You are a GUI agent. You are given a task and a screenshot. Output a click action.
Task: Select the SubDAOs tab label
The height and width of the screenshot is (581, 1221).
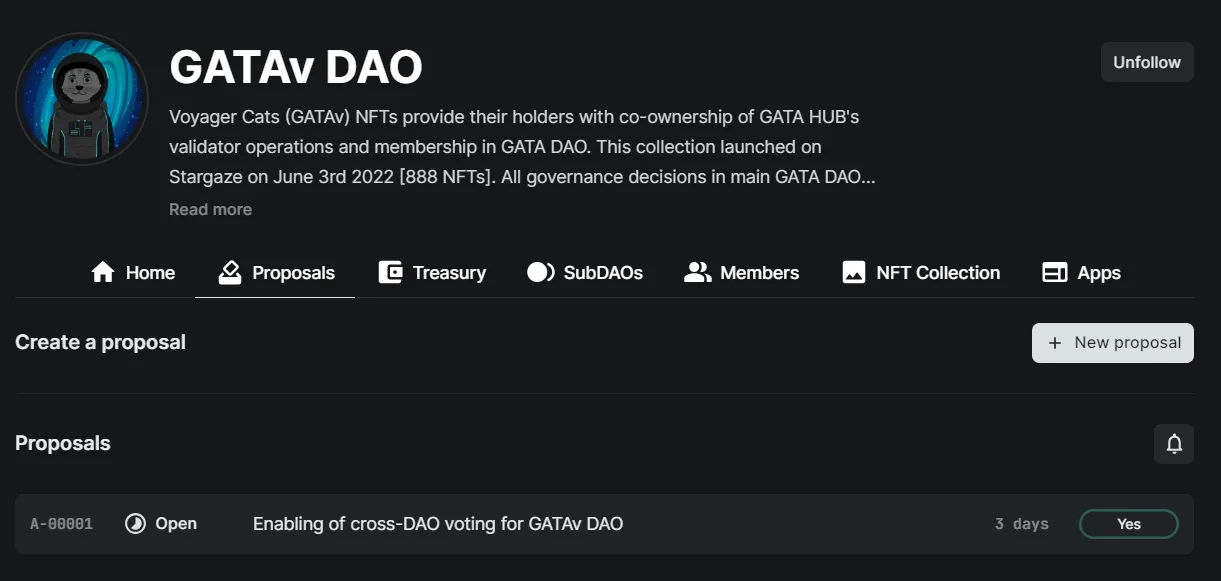coord(603,273)
